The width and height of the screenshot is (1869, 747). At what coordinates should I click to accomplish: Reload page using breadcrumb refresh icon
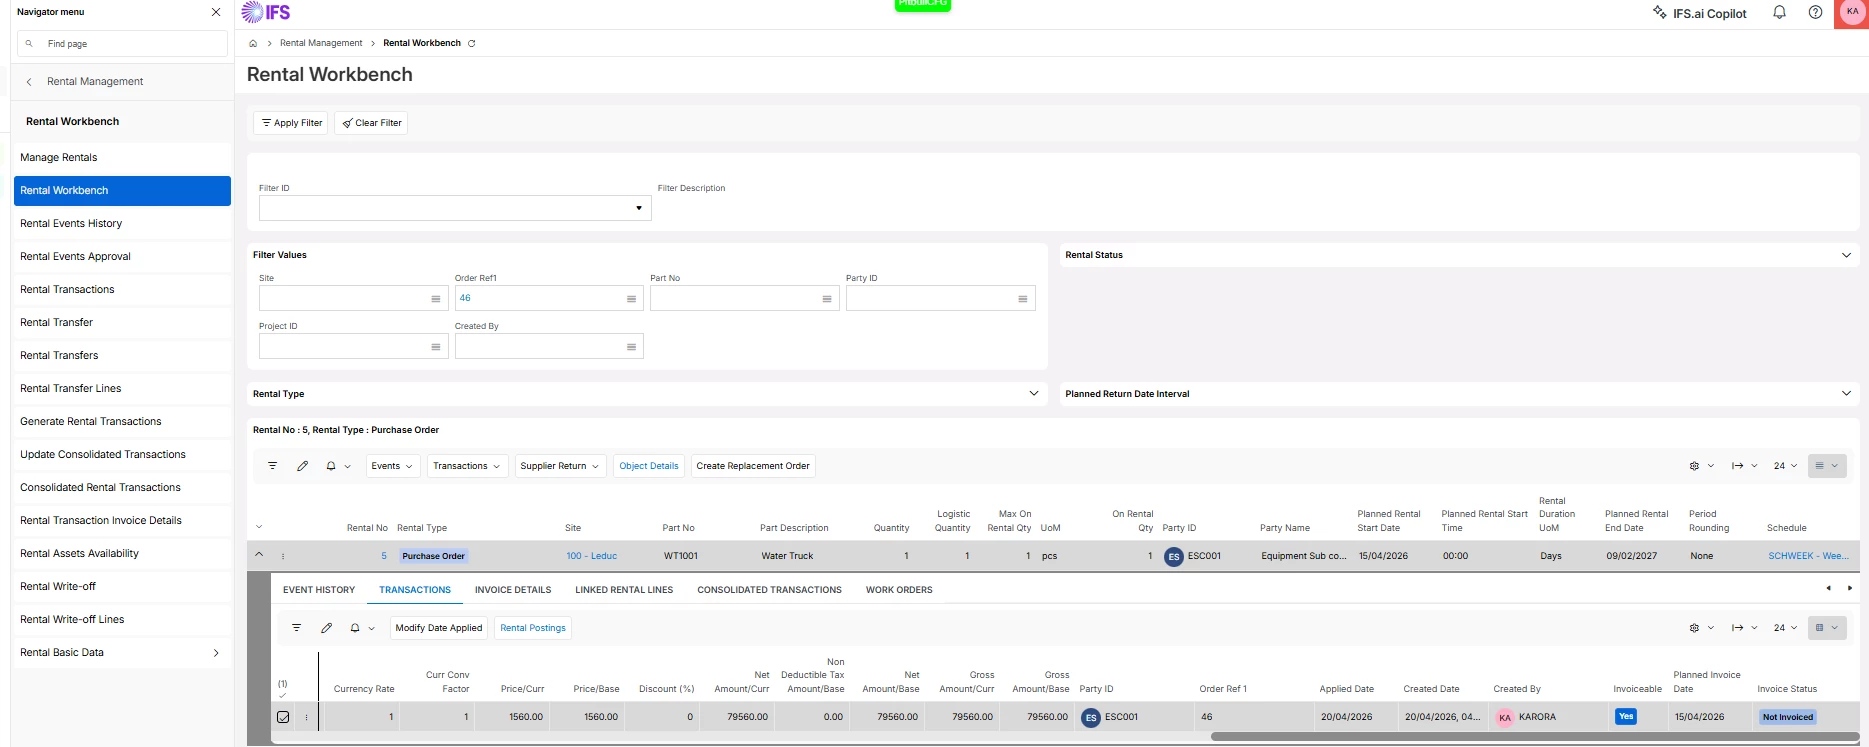coord(472,43)
